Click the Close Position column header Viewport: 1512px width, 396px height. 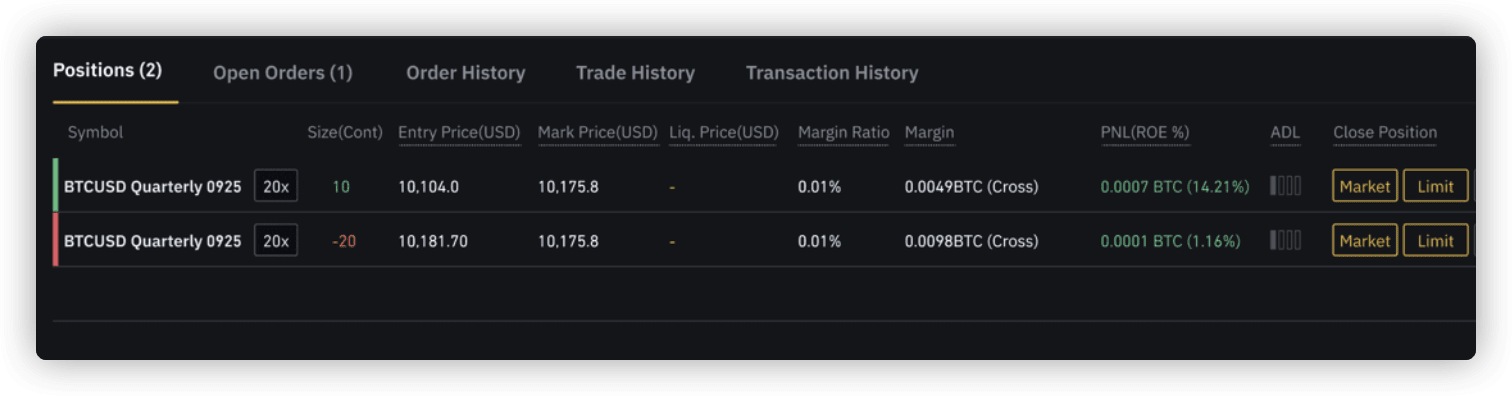[1385, 133]
